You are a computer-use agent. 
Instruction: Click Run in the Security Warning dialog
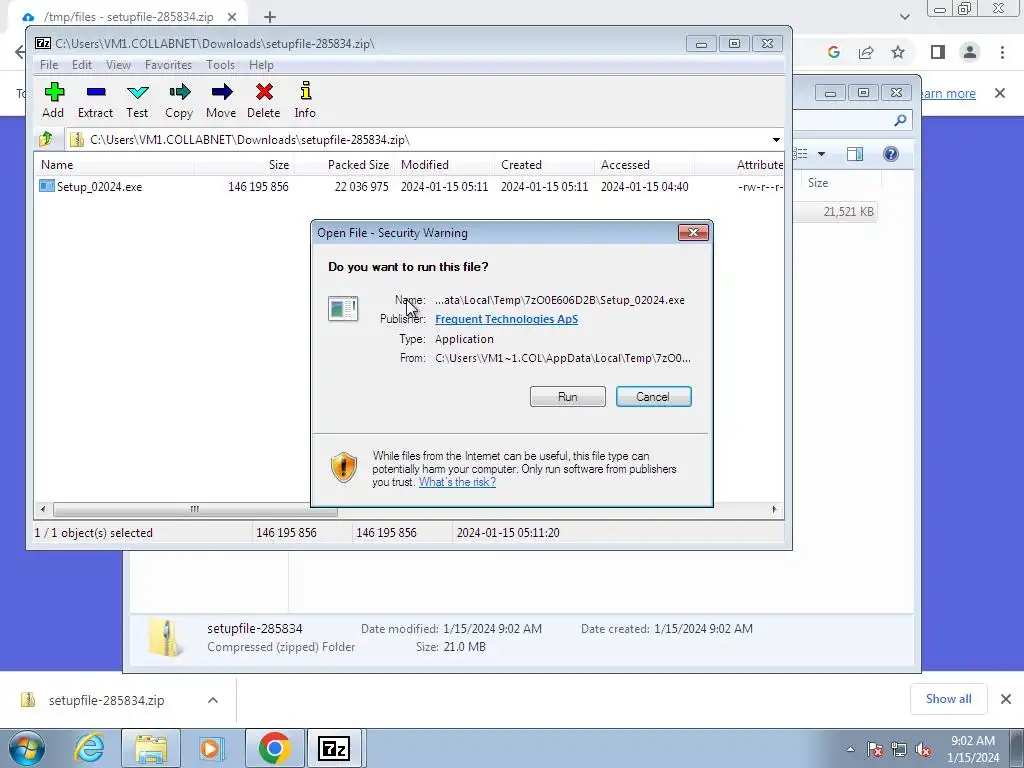[568, 396]
